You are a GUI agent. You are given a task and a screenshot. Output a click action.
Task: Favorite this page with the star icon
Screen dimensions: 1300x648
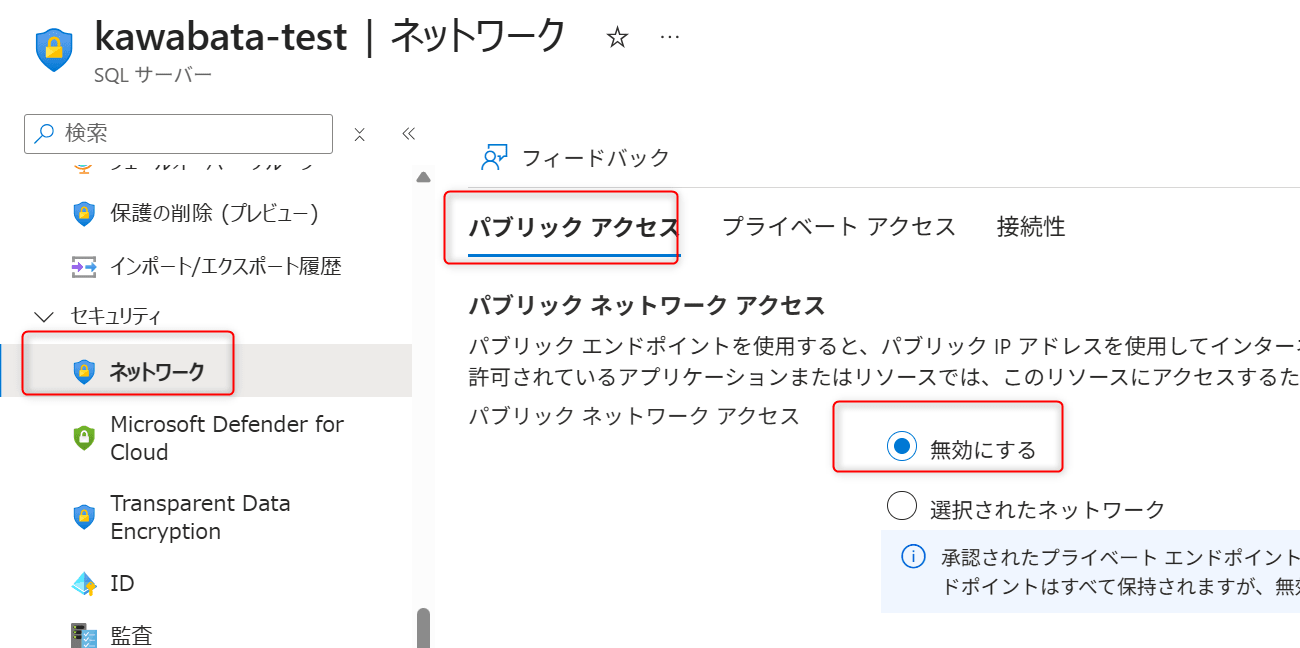tap(617, 38)
